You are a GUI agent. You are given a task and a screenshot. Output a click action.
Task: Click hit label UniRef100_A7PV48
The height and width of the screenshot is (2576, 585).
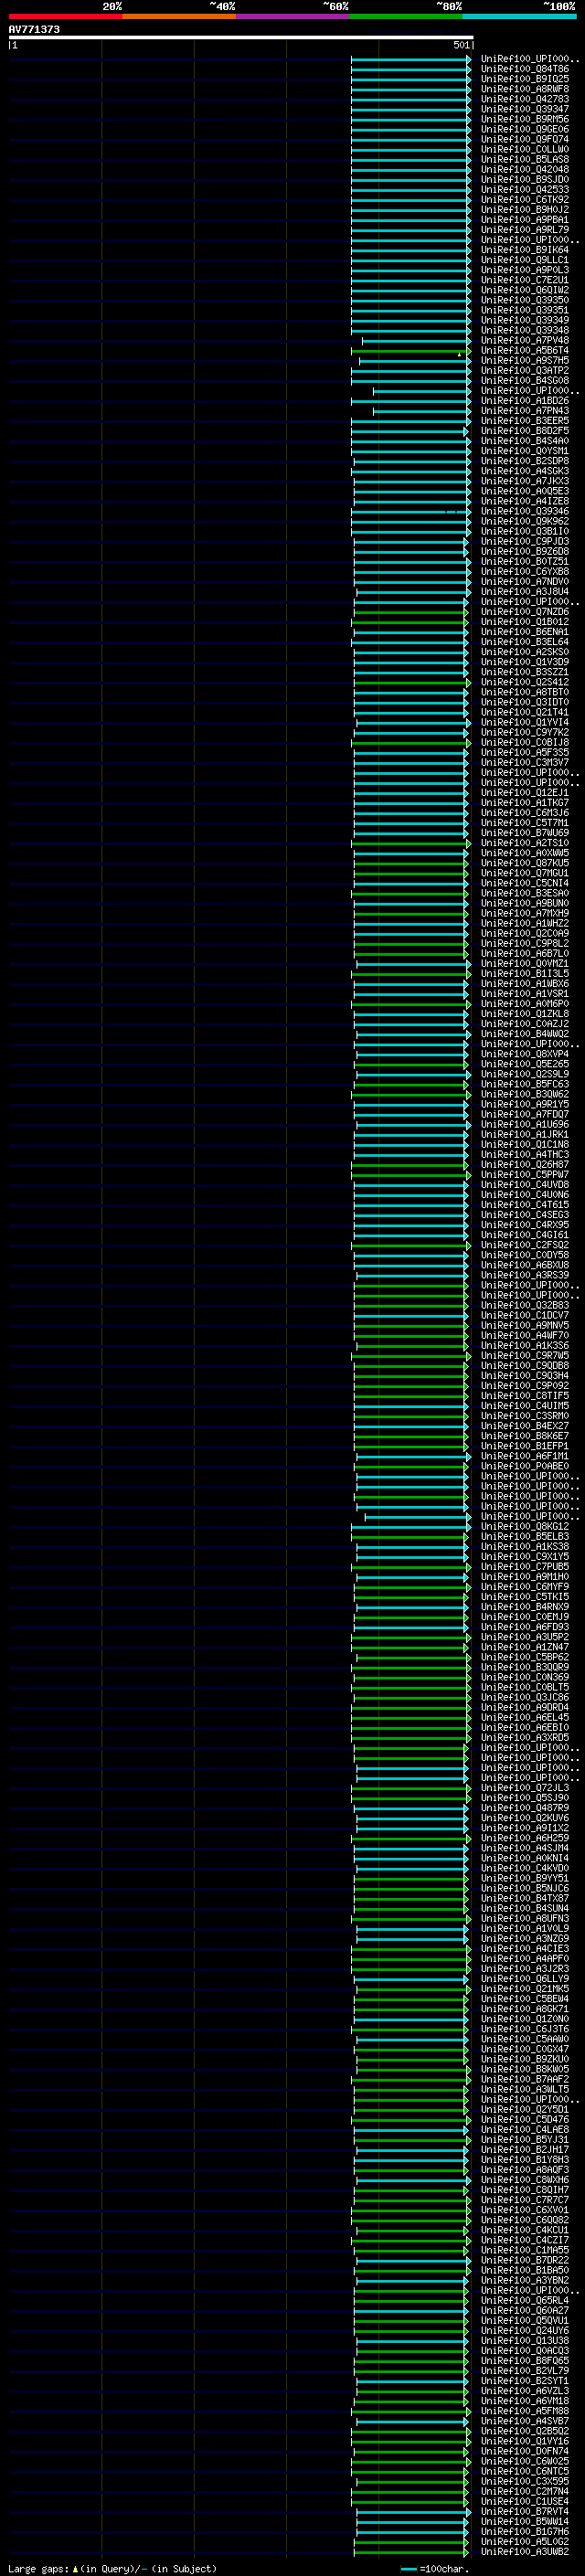click(x=525, y=341)
